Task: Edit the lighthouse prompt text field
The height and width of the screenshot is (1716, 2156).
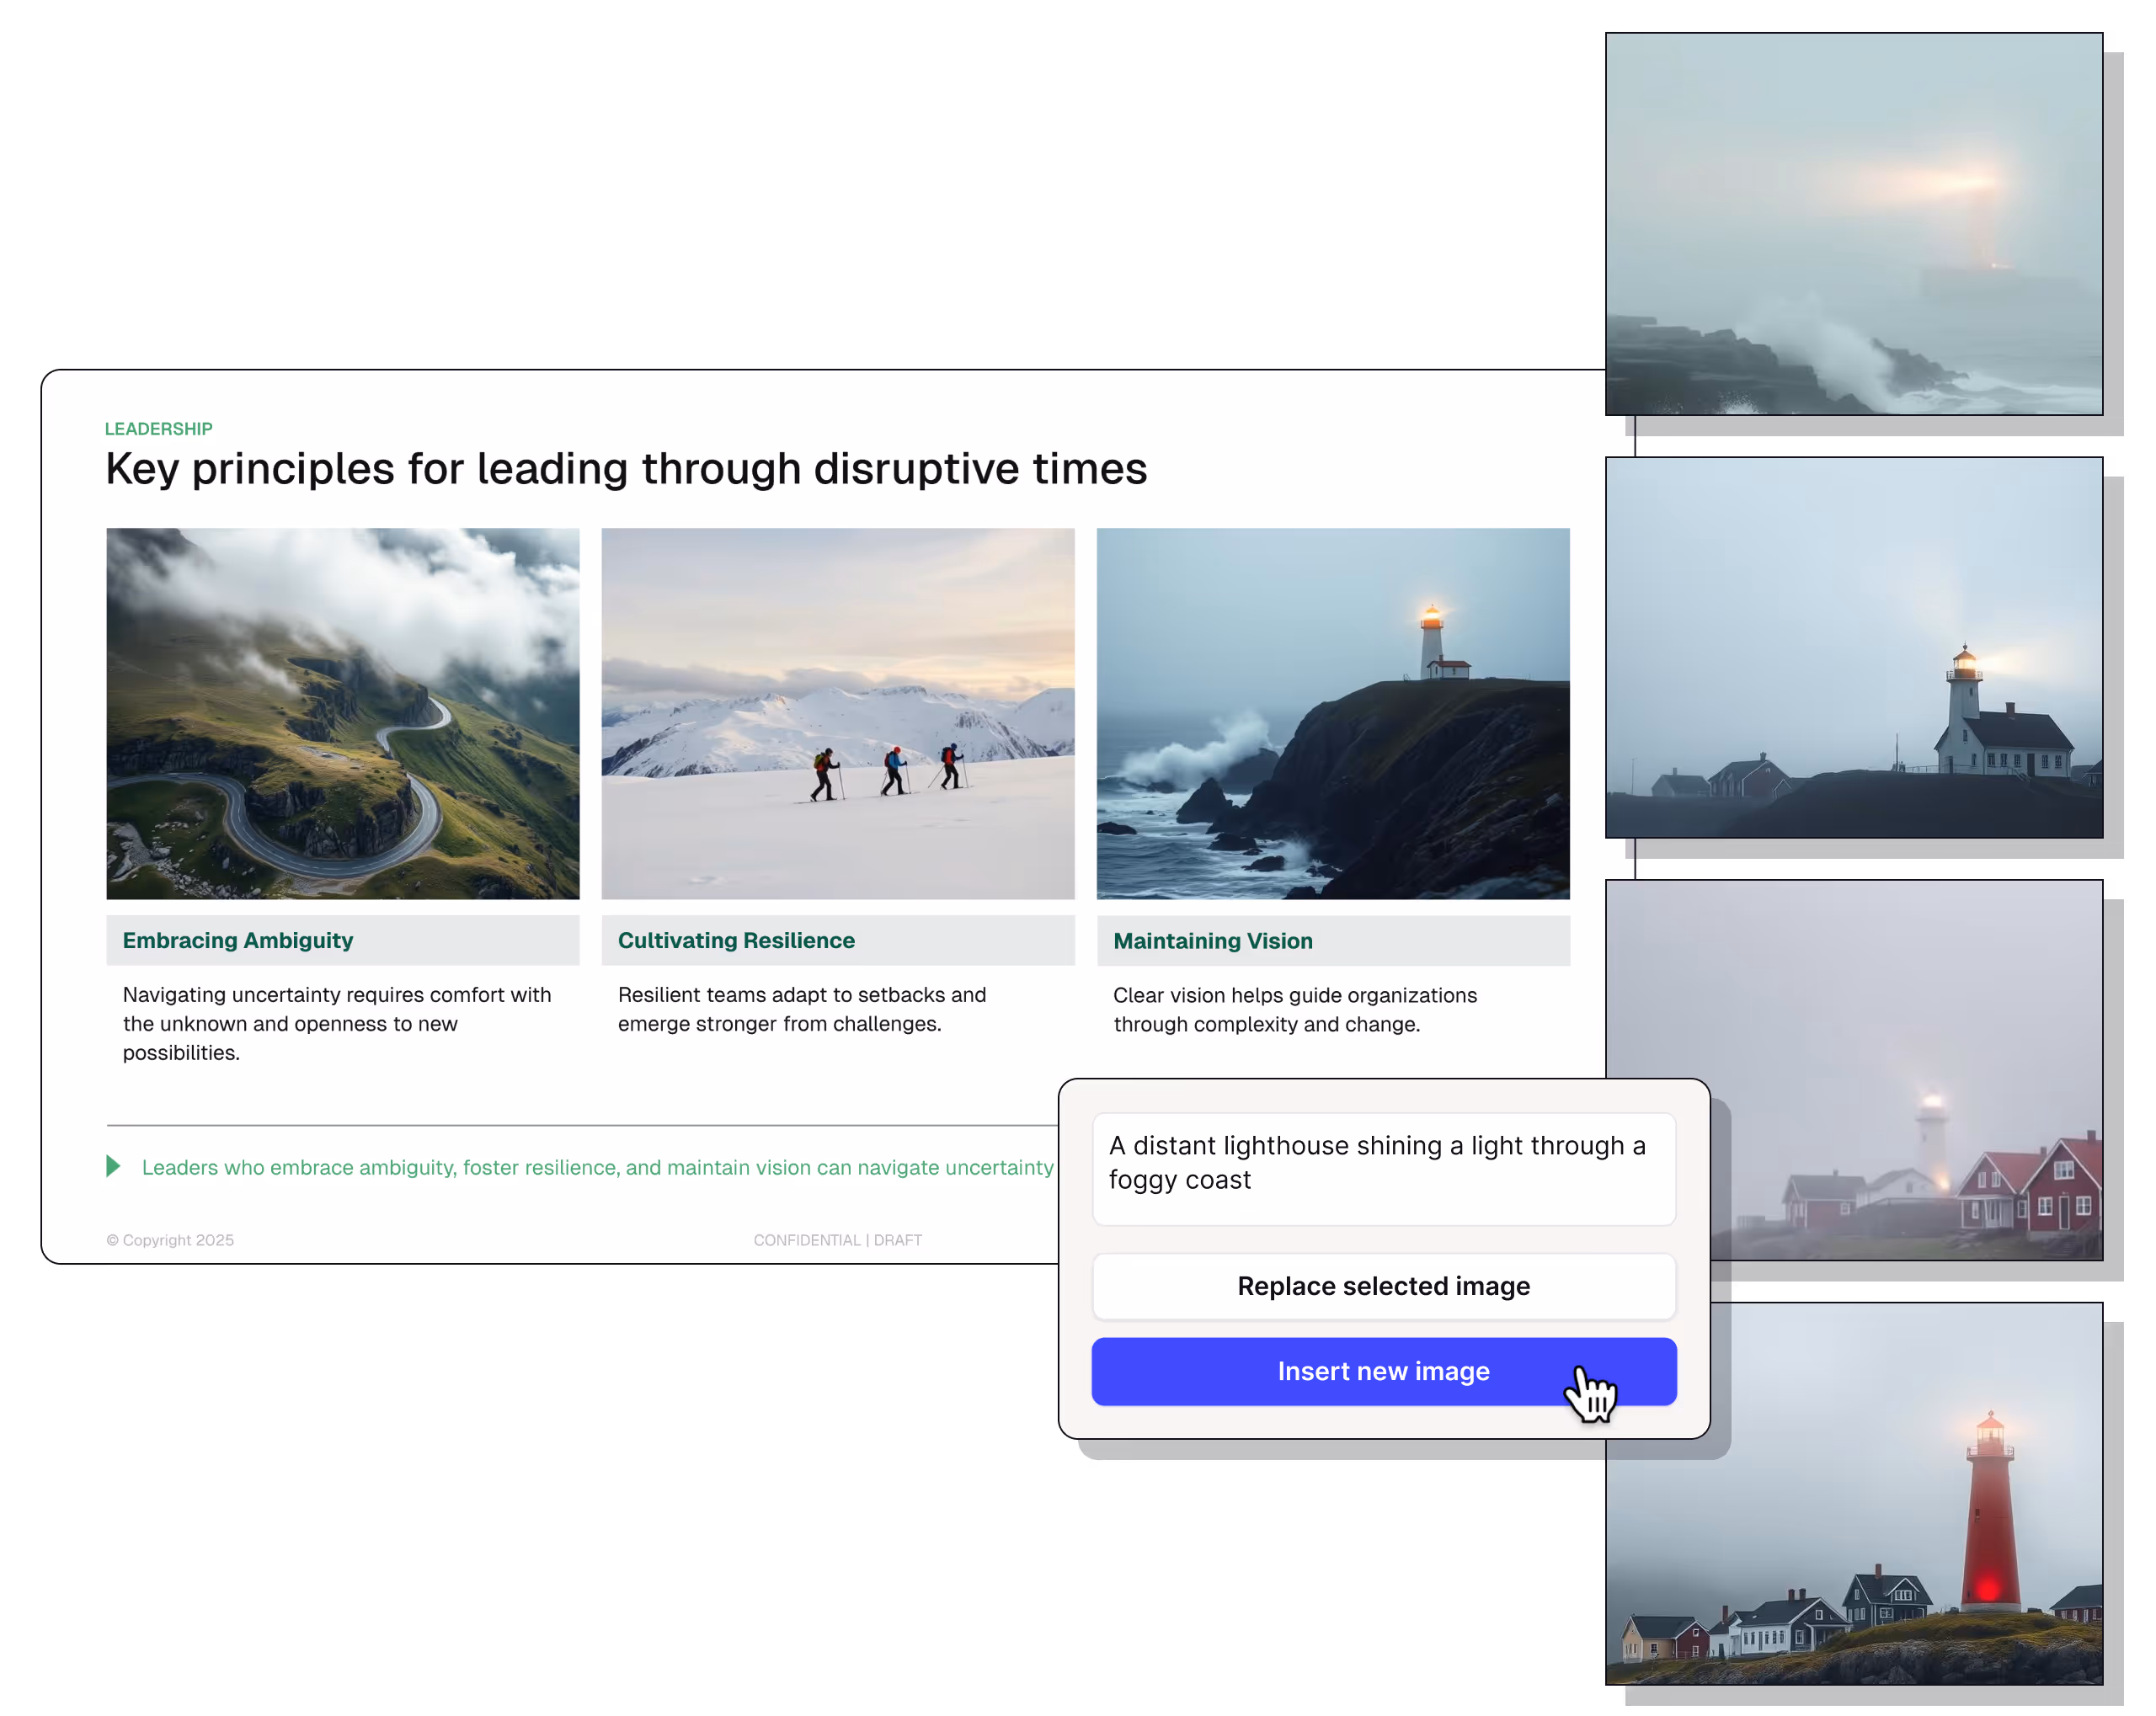Action: 1384,1163
